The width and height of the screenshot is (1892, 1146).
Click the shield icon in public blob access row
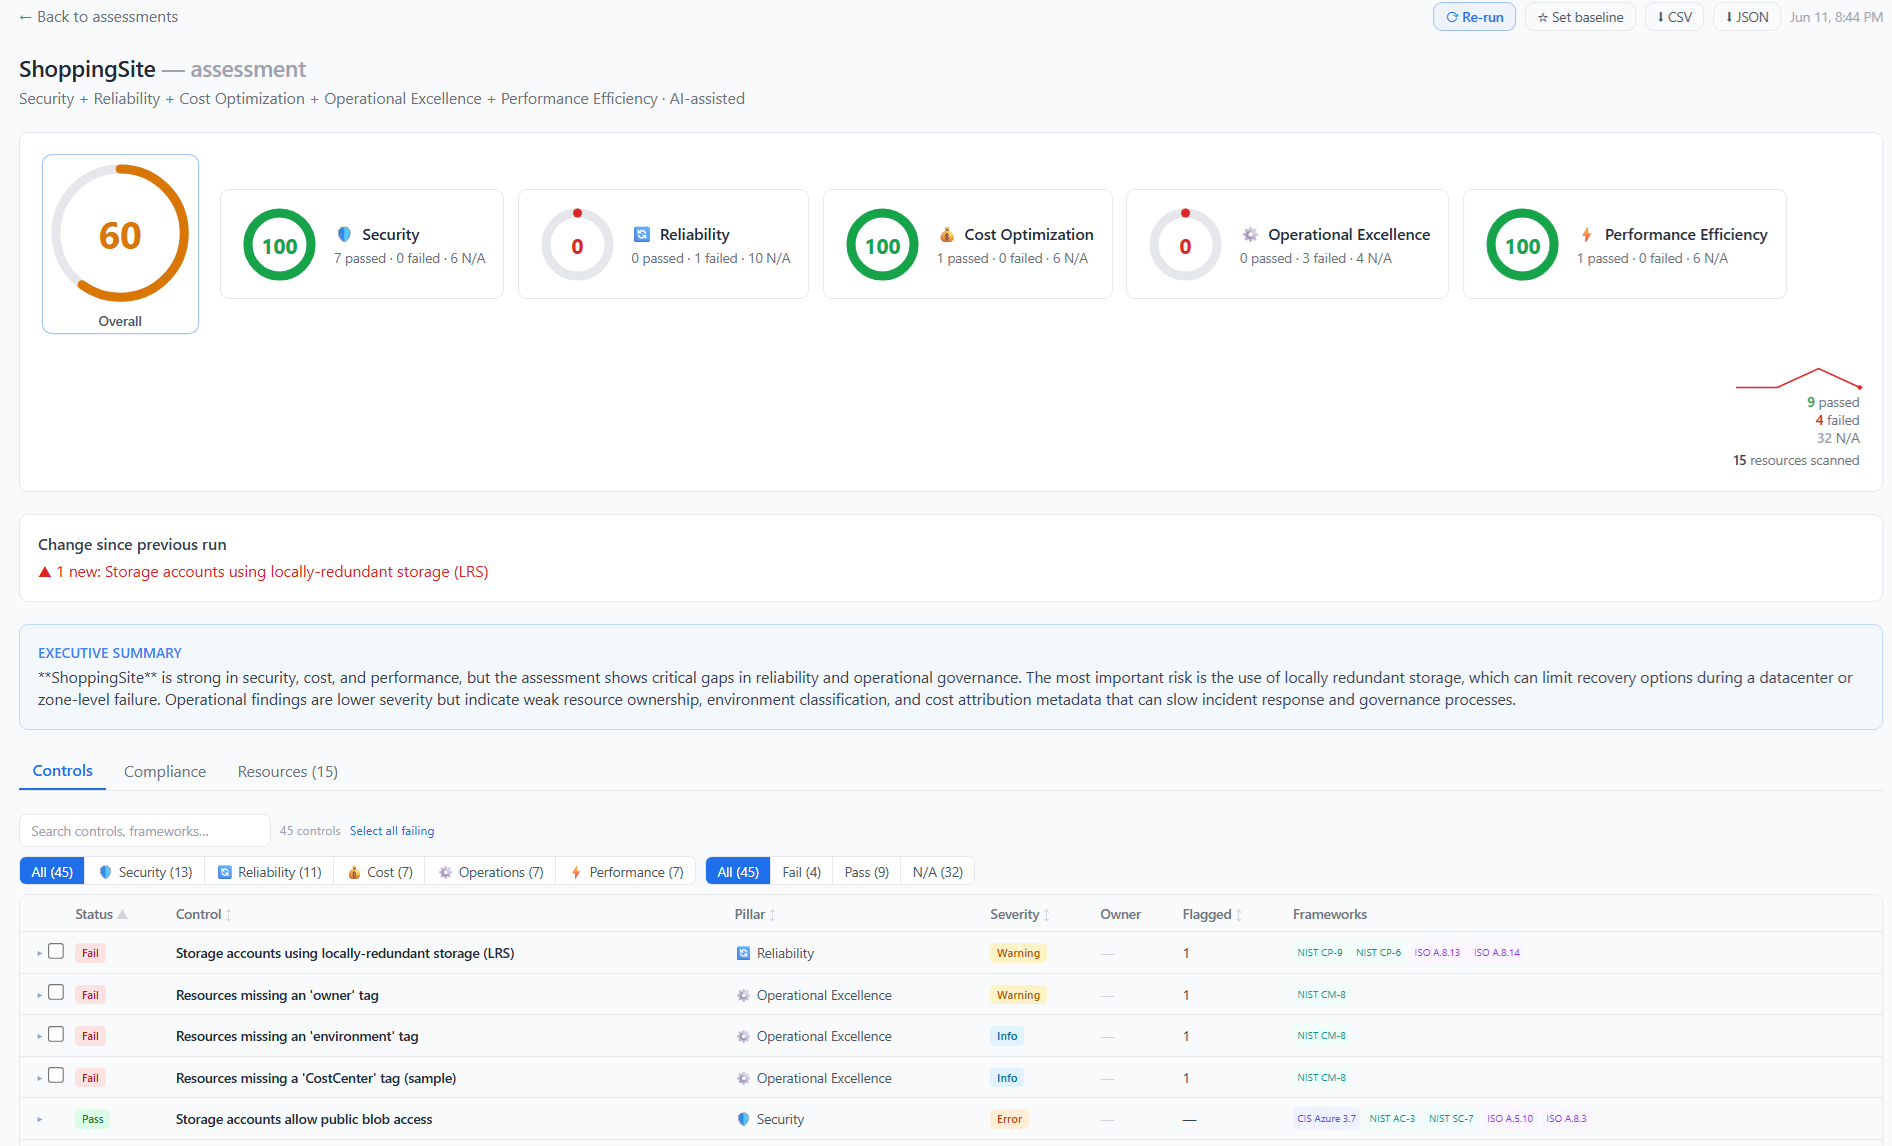743,1119
